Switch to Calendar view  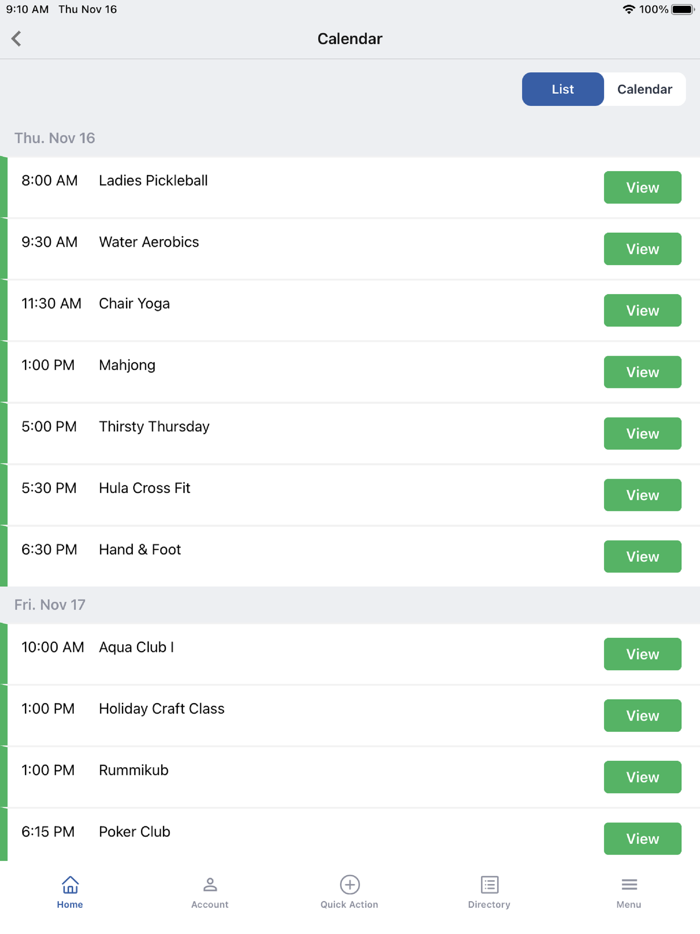tap(644, 89)
